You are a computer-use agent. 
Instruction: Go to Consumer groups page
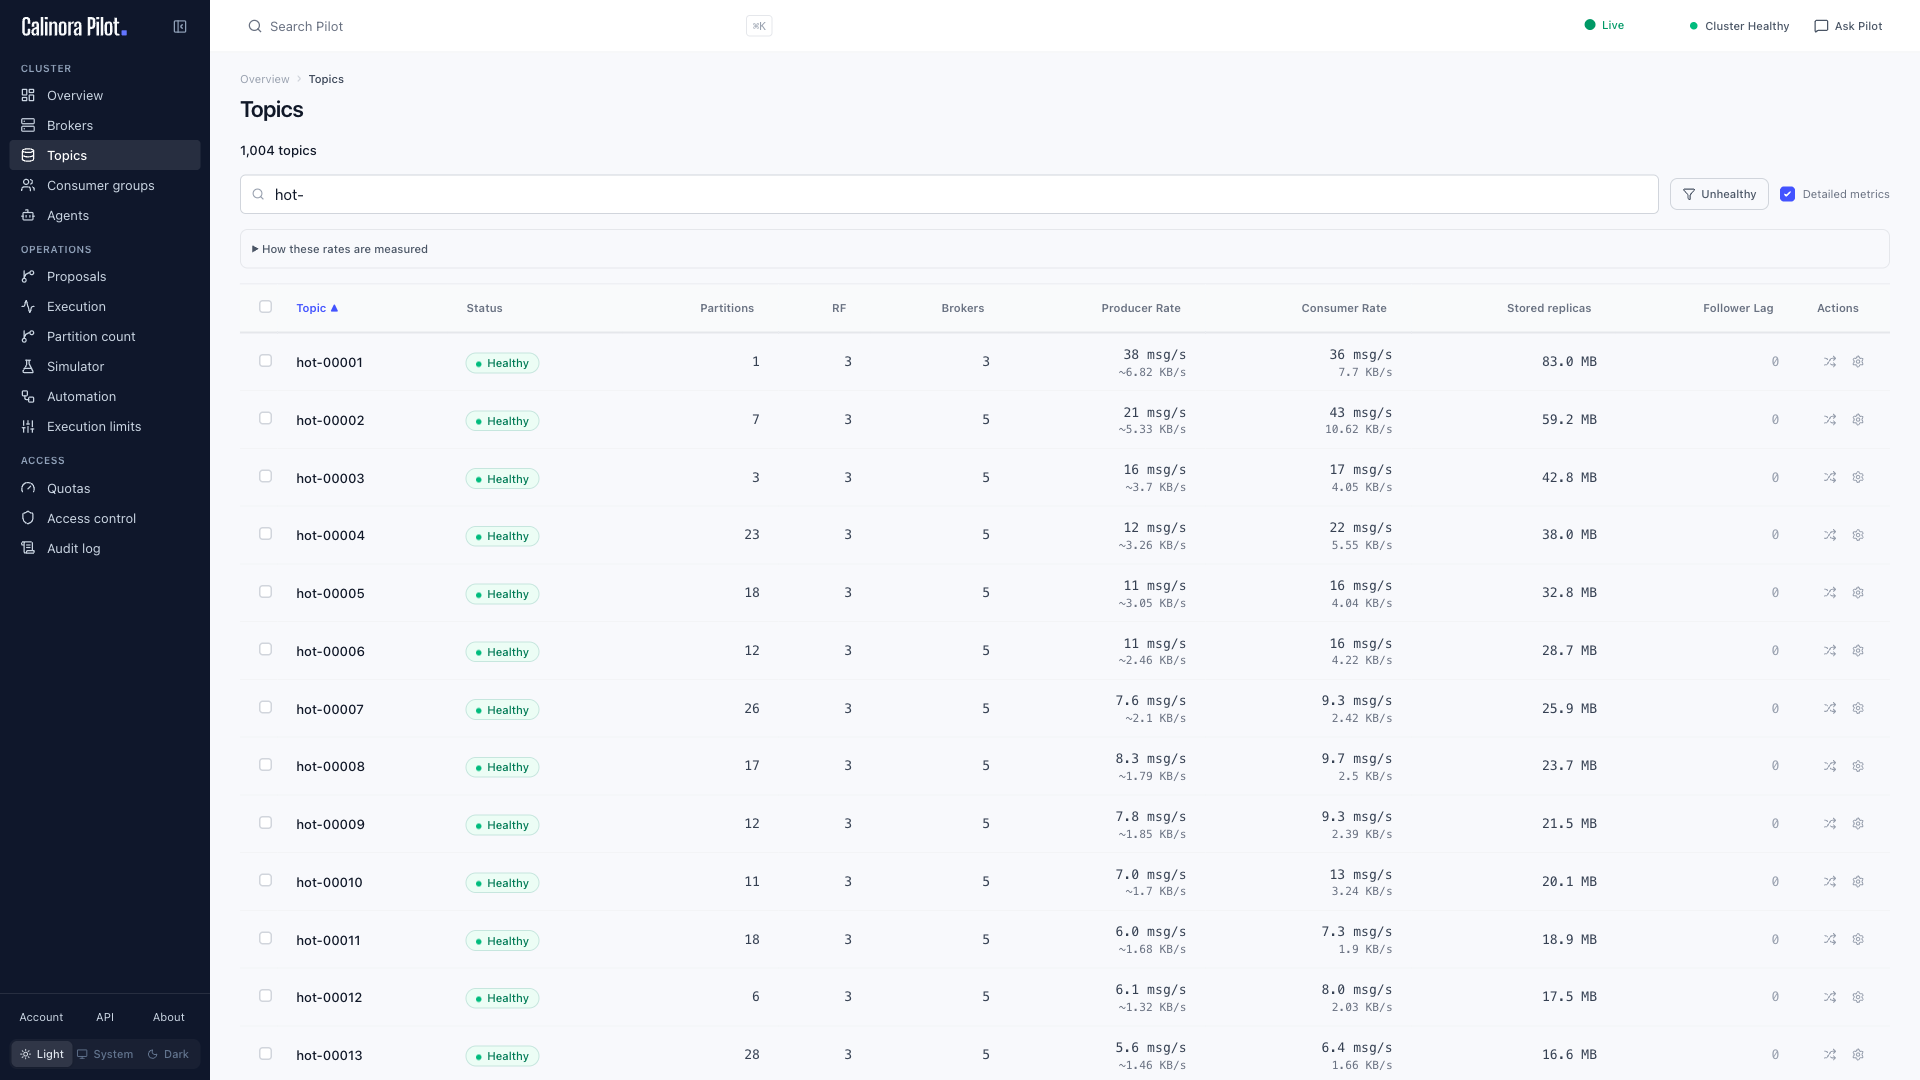coord(105,185)
